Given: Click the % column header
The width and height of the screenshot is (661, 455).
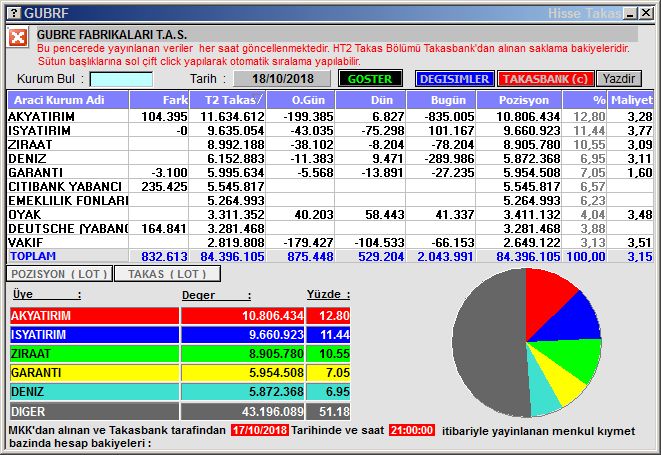Looking at the screenshot, I should coord(584,100).
